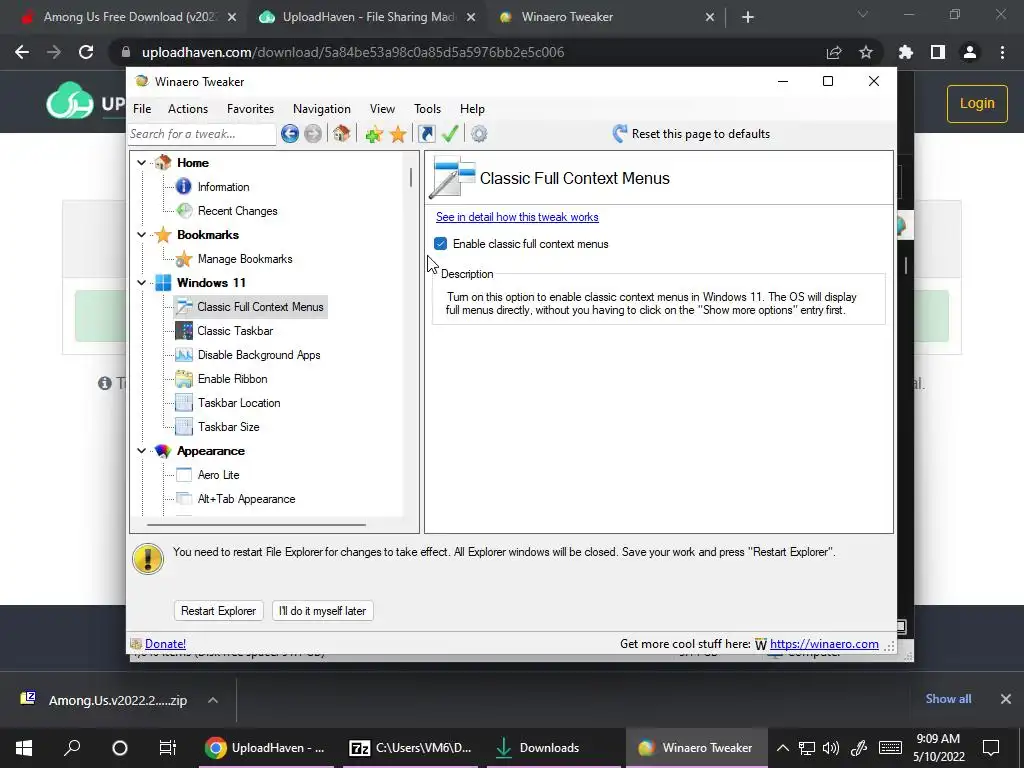Click the Login button on UploadHaven

click(x=977, y=103)
